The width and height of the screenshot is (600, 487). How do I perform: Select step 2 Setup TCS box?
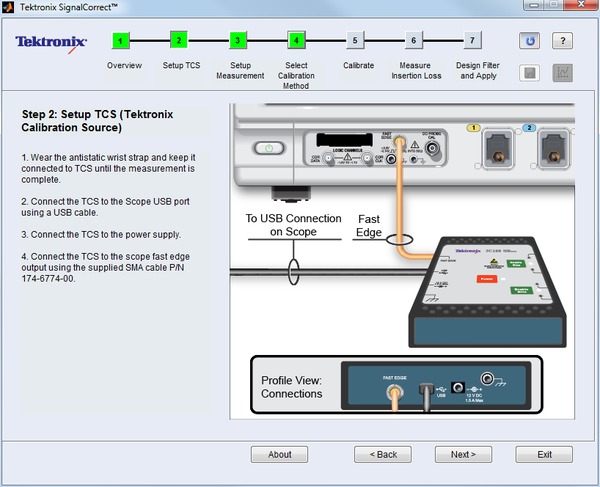179,40
